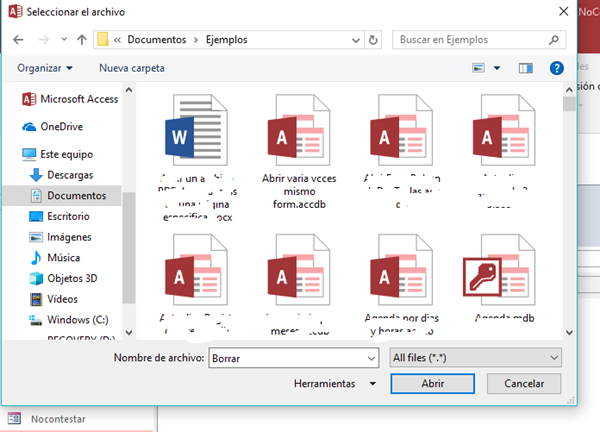Image resolution: width=600 pixels, height=432 pixels.
Task: Click the Nueva carpeta button
Action: tap(131, 68)
